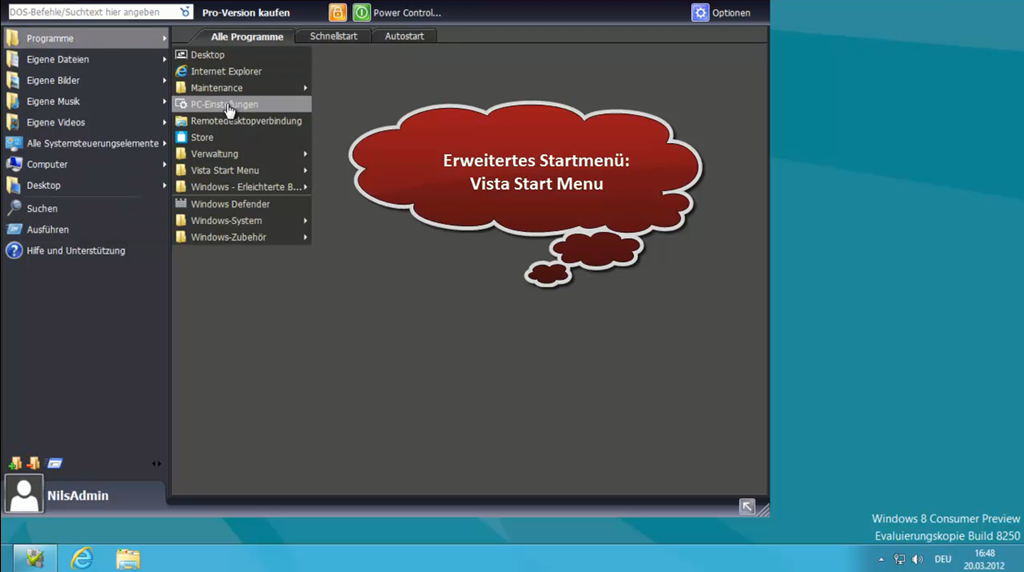Open the search field dropdown icon

(185, 12)
